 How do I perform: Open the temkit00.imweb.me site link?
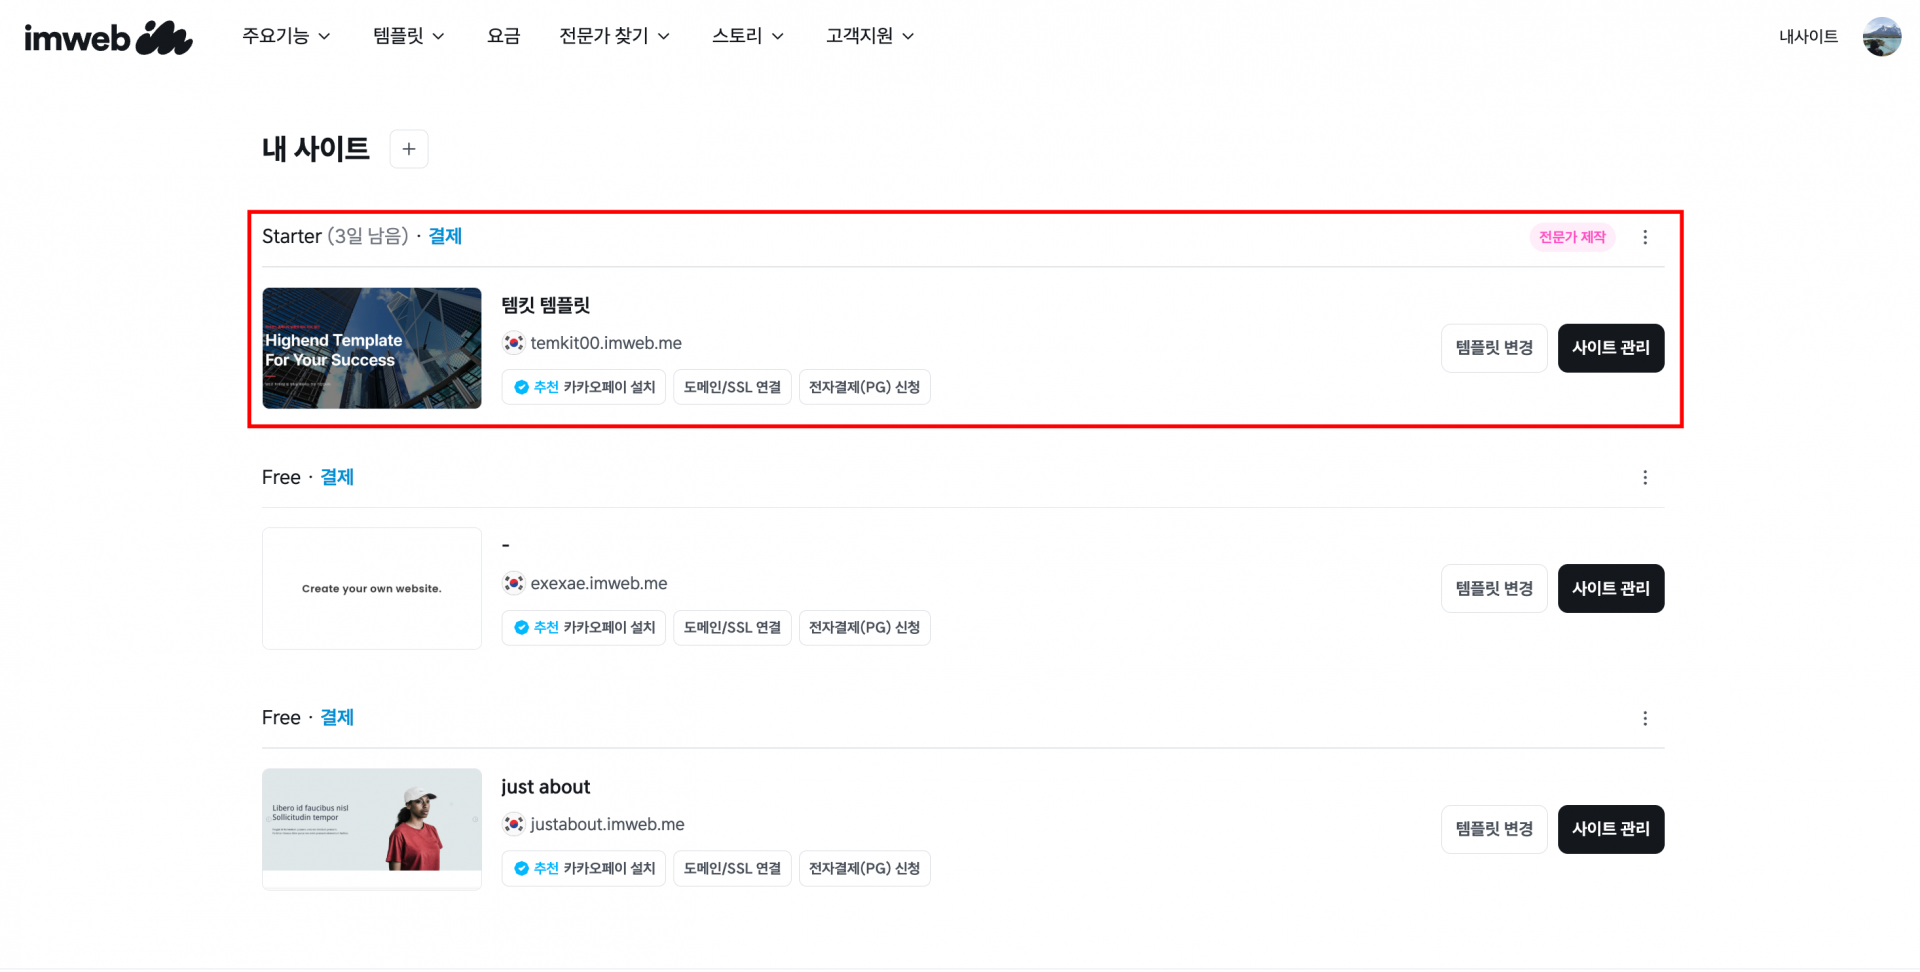coord(606,343)
